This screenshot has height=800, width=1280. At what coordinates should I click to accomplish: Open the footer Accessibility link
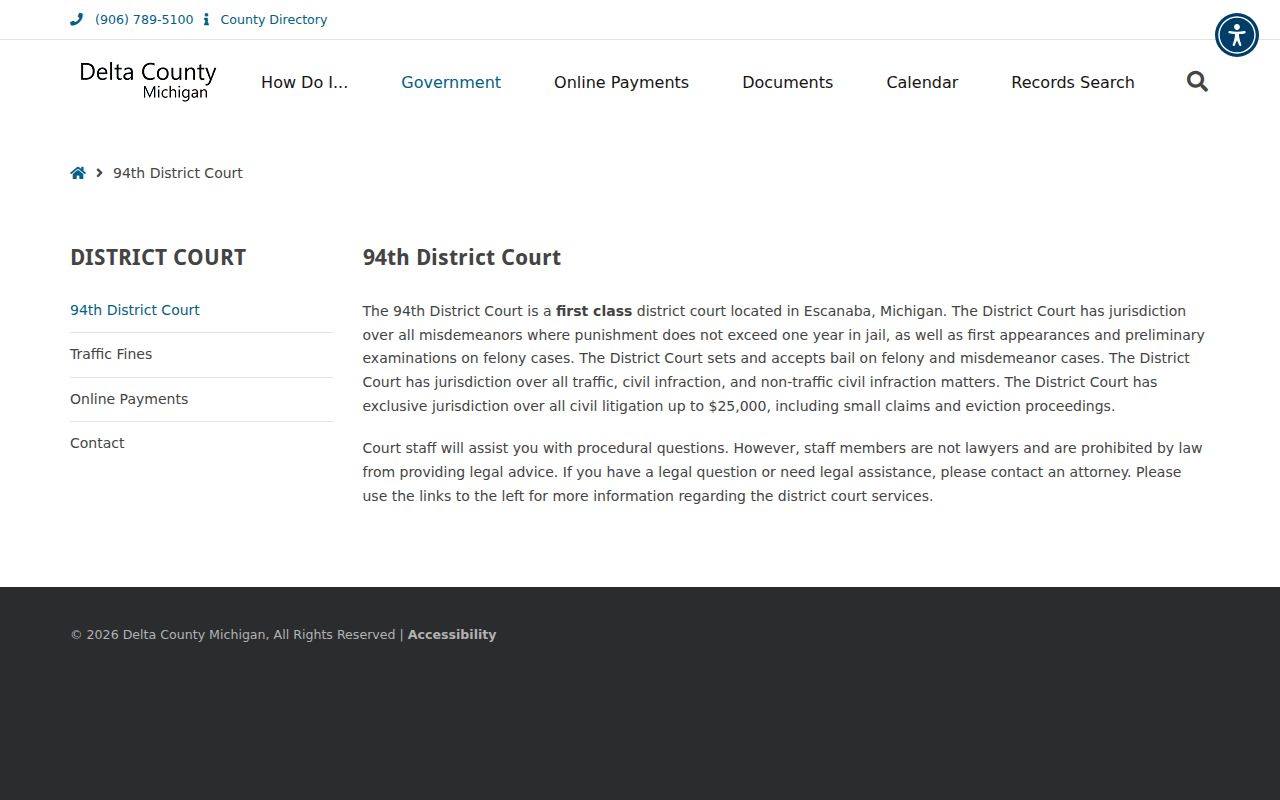click(x=452, y=634)
